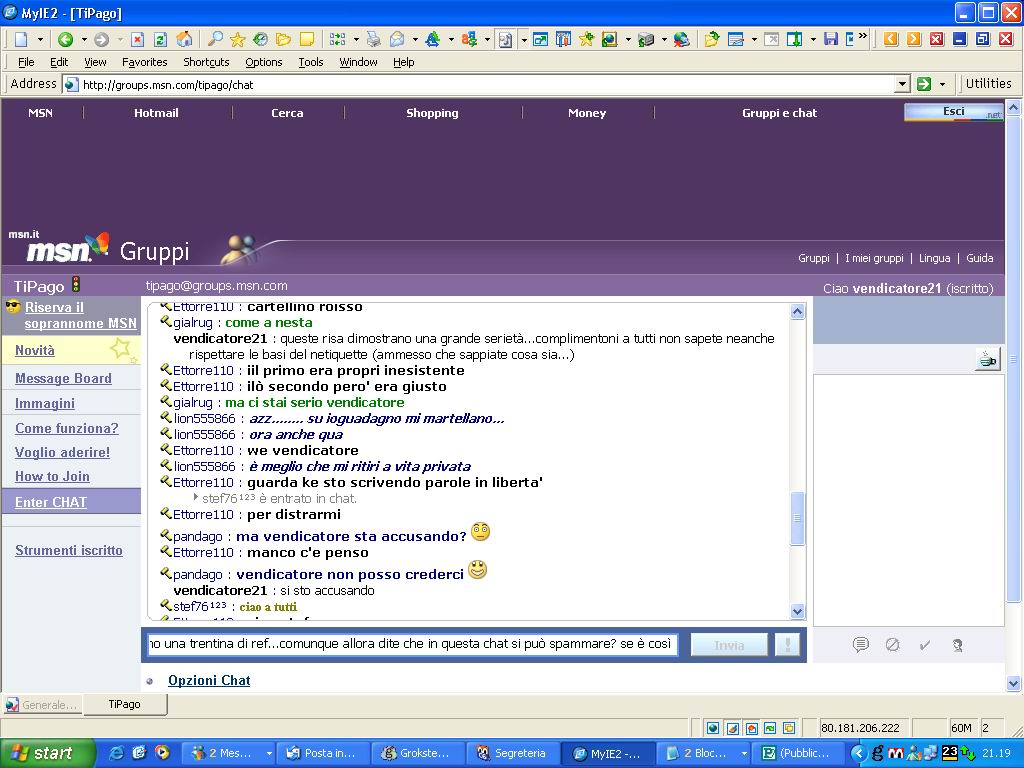Click the floppy disk Save toolbar icon
Viewport: 1024px width, 768px height.
831,40
